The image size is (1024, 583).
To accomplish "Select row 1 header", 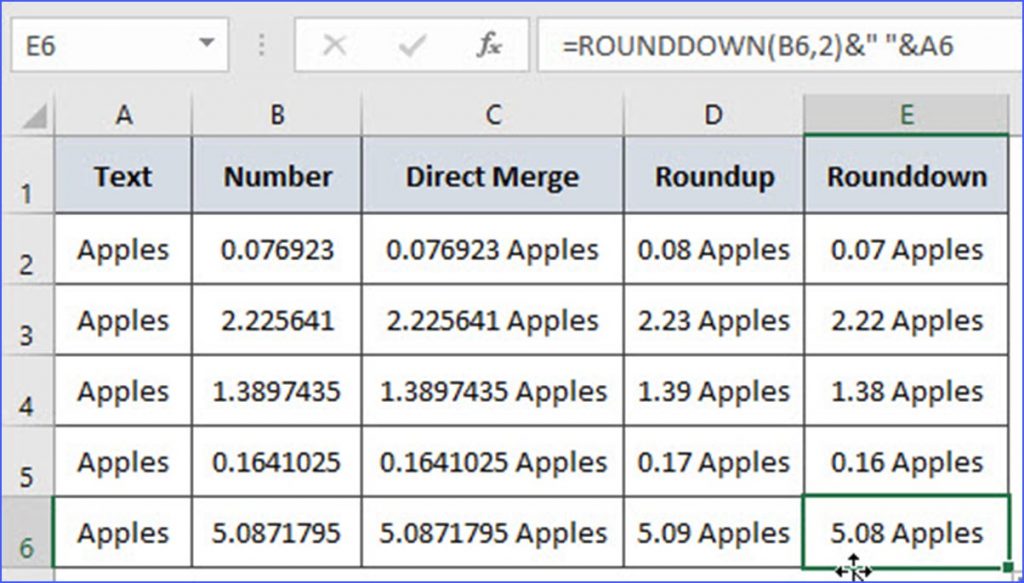I will coord(26,178).
